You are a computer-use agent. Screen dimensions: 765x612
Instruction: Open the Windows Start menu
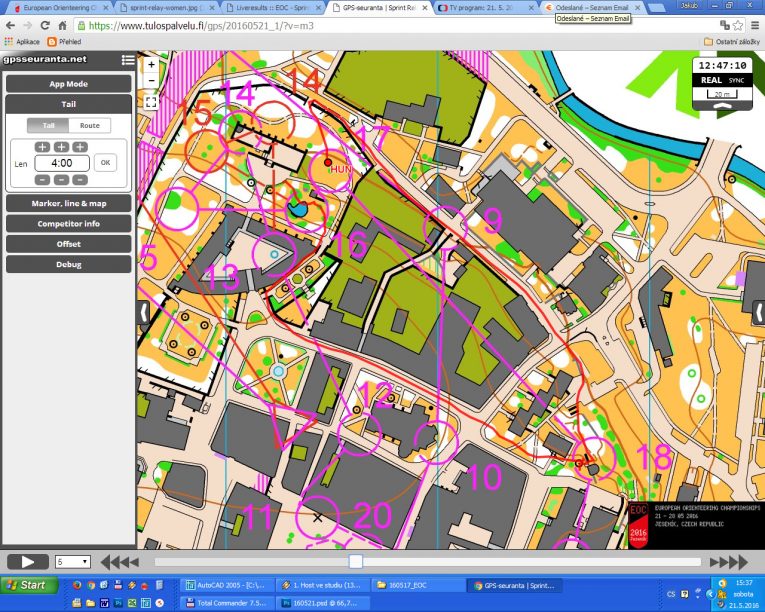[28, 585]
